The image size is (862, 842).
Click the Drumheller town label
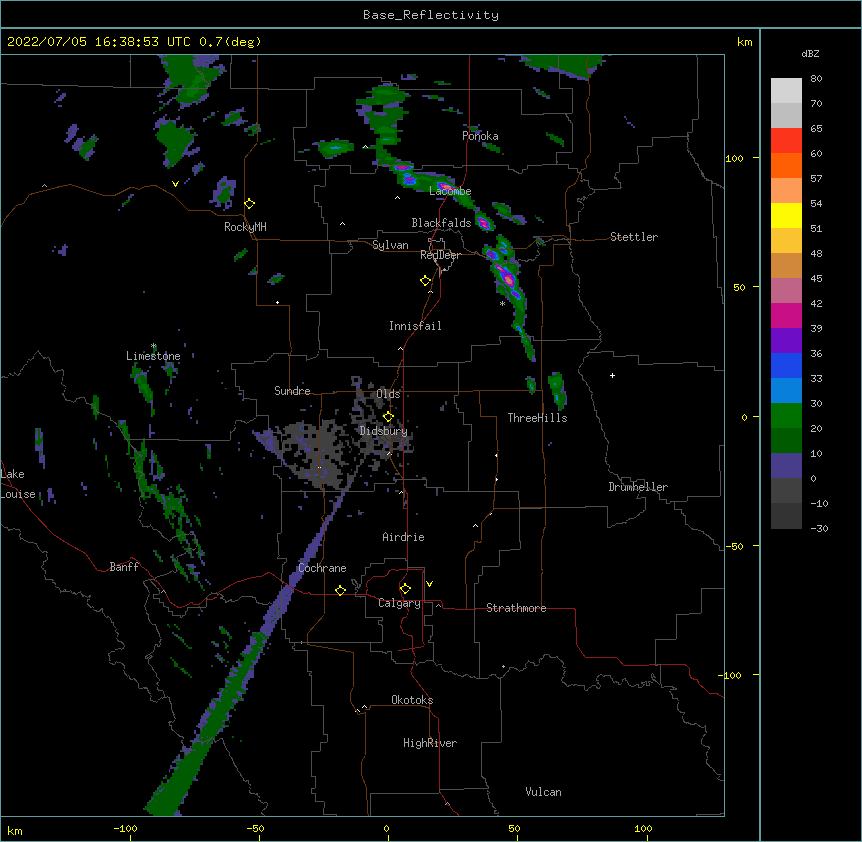tap(638, 487)
